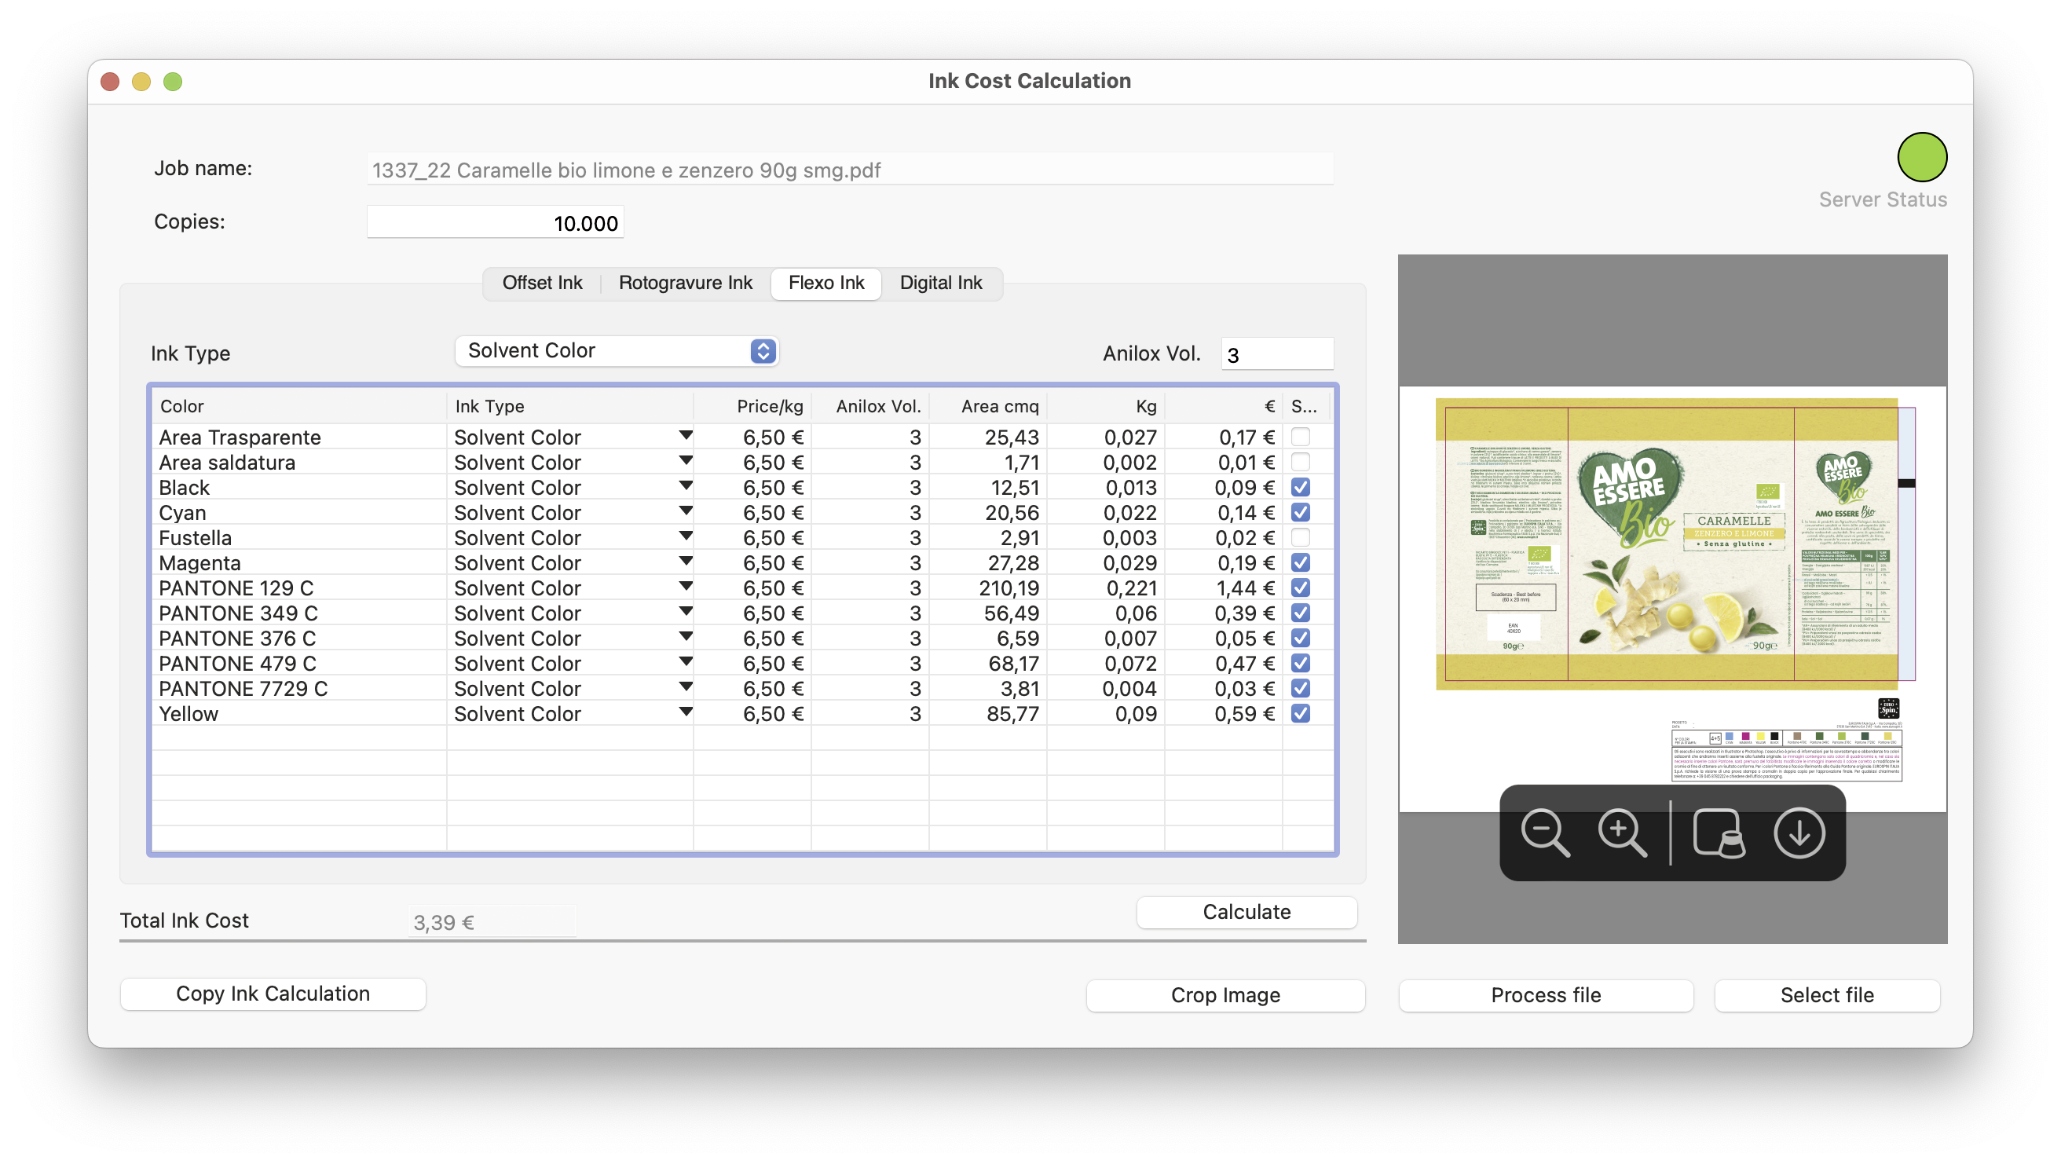Disable the PANTONE 129 C checkbox
Viewport: 2061px width, 1164px height.
[x=1300, y=588]
